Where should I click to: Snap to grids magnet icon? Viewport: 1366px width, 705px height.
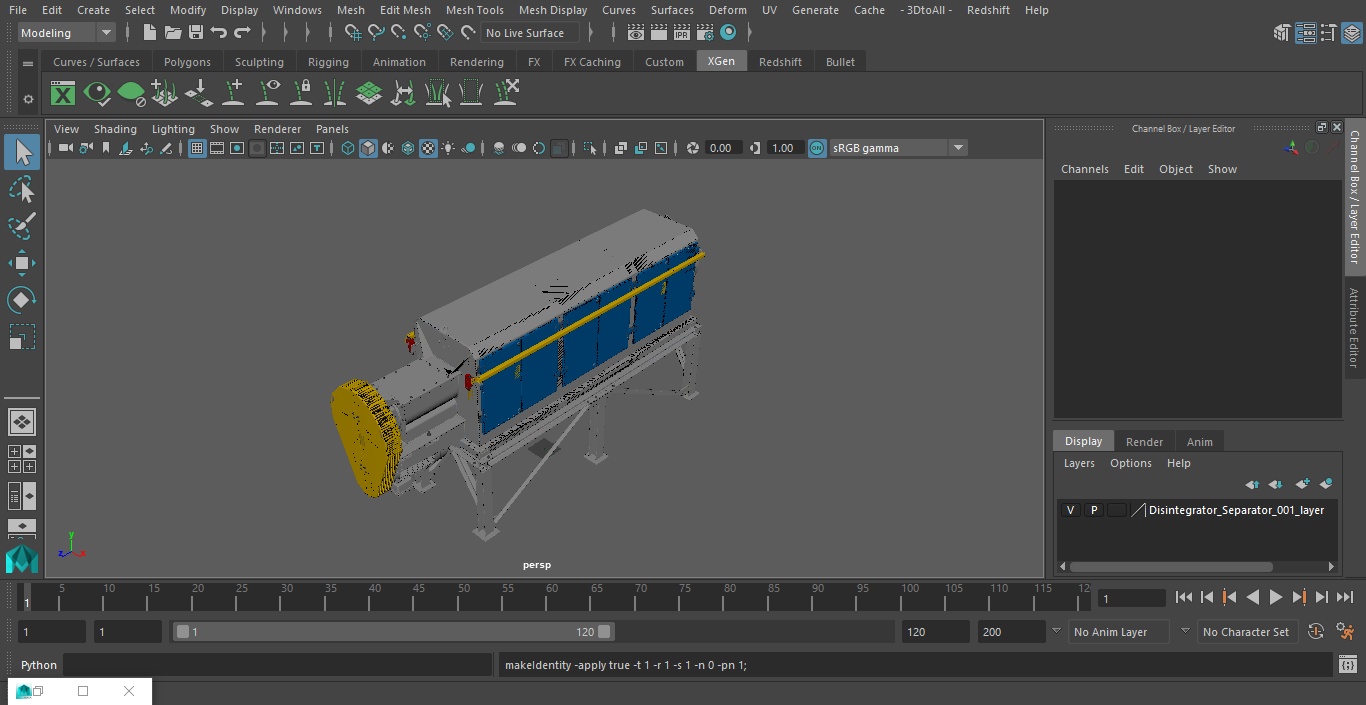[x=353, y=33]
